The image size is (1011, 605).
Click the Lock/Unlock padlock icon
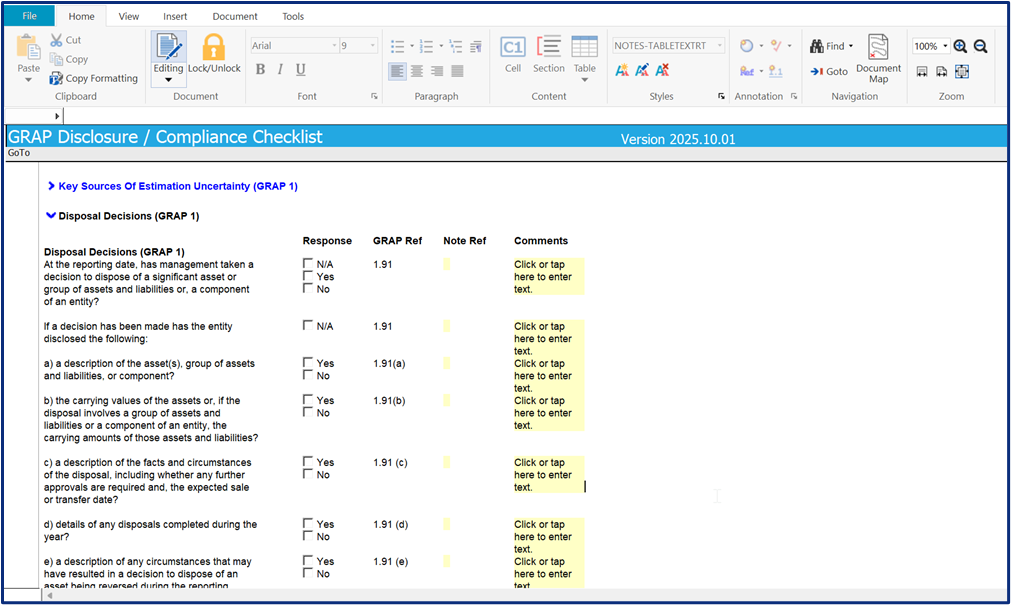pyautogui.click(x=214, y=48)
